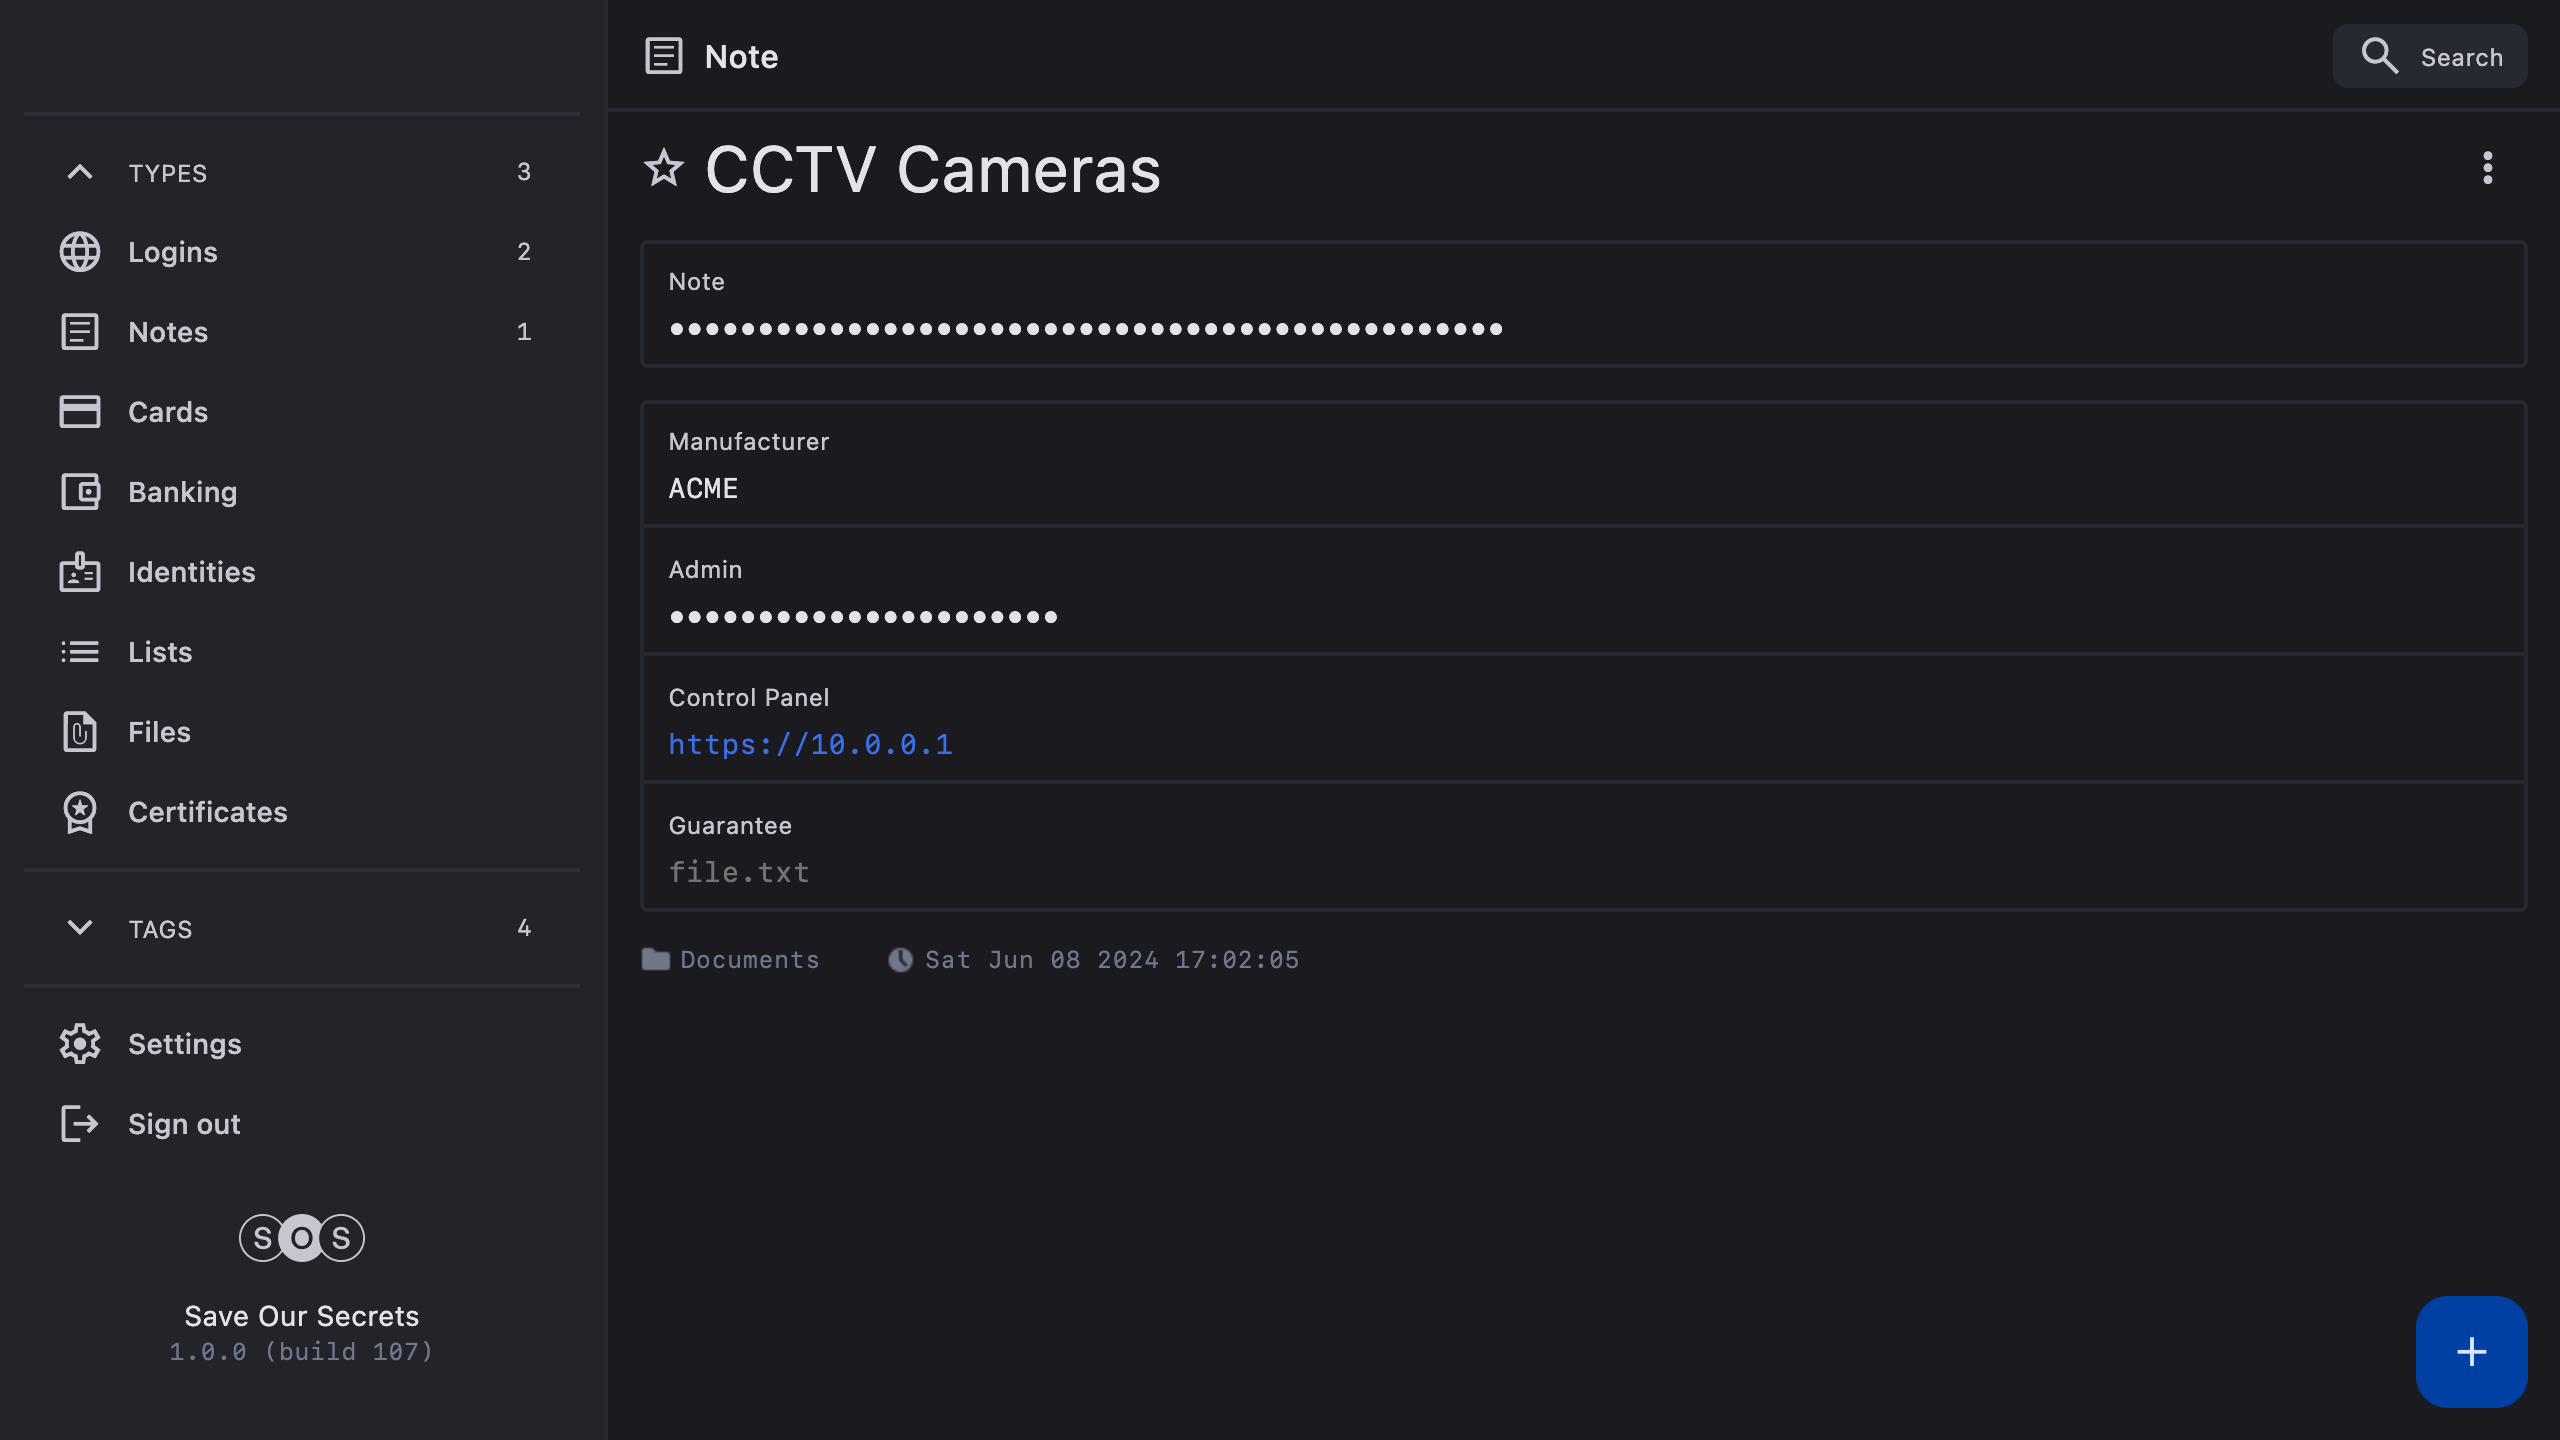
Task: Open the file.txt Guarantee attachment
Action: click(x=739, y=873)
